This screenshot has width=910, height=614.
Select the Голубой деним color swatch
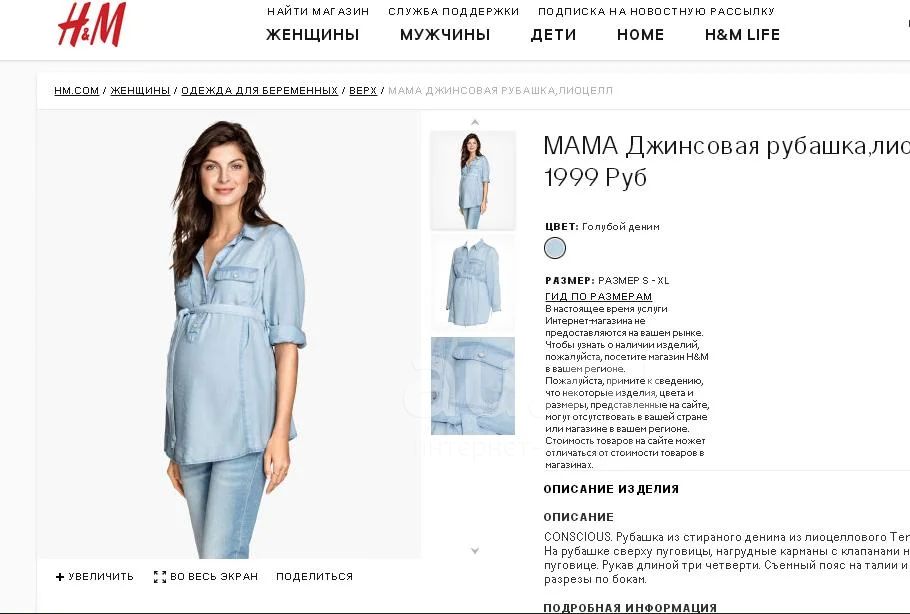point(555,248)
